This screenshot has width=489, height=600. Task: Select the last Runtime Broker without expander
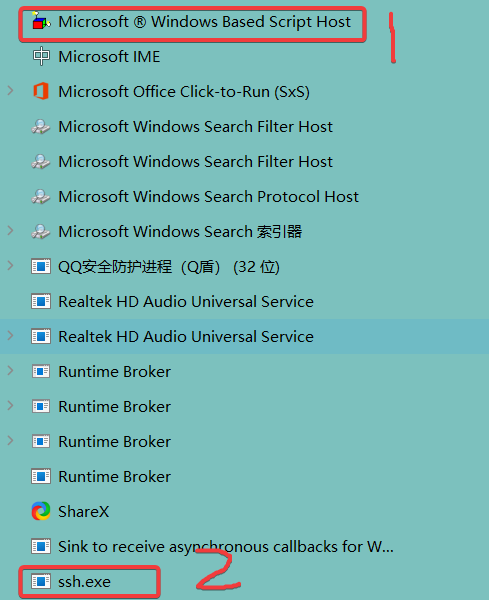(x=244, y=476)
